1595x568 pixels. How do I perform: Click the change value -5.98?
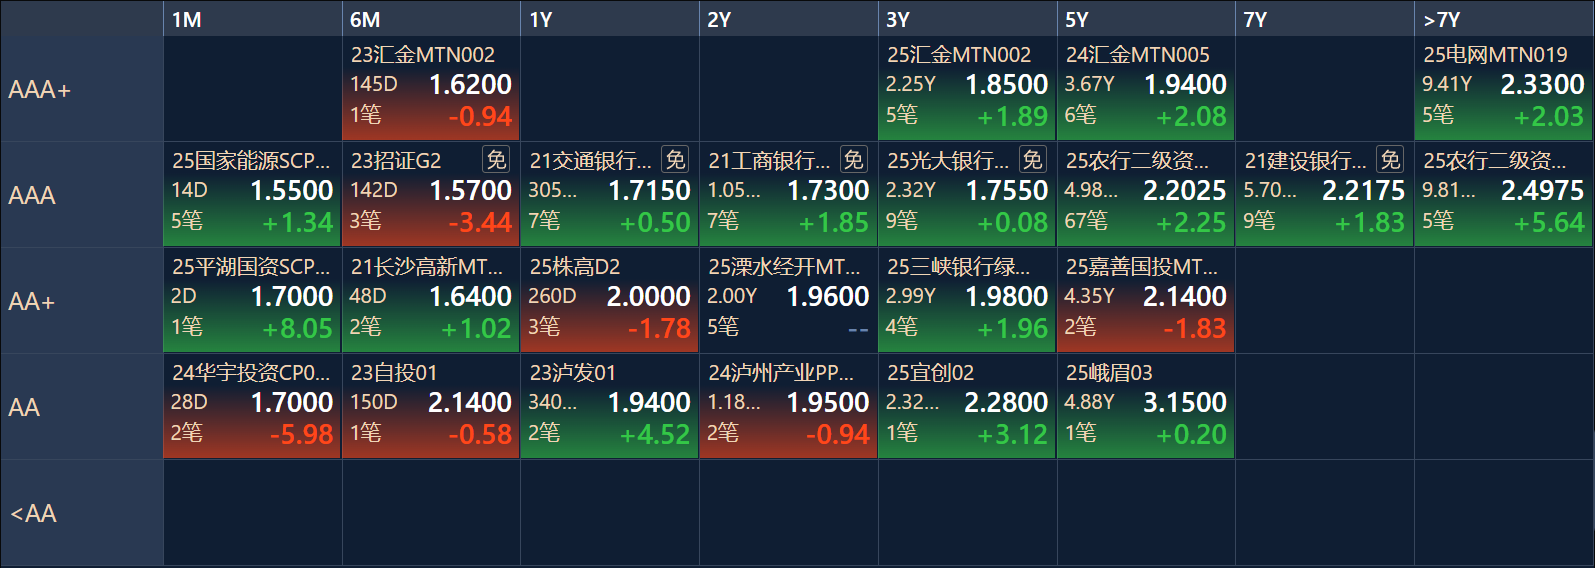(x=301, y=435)
